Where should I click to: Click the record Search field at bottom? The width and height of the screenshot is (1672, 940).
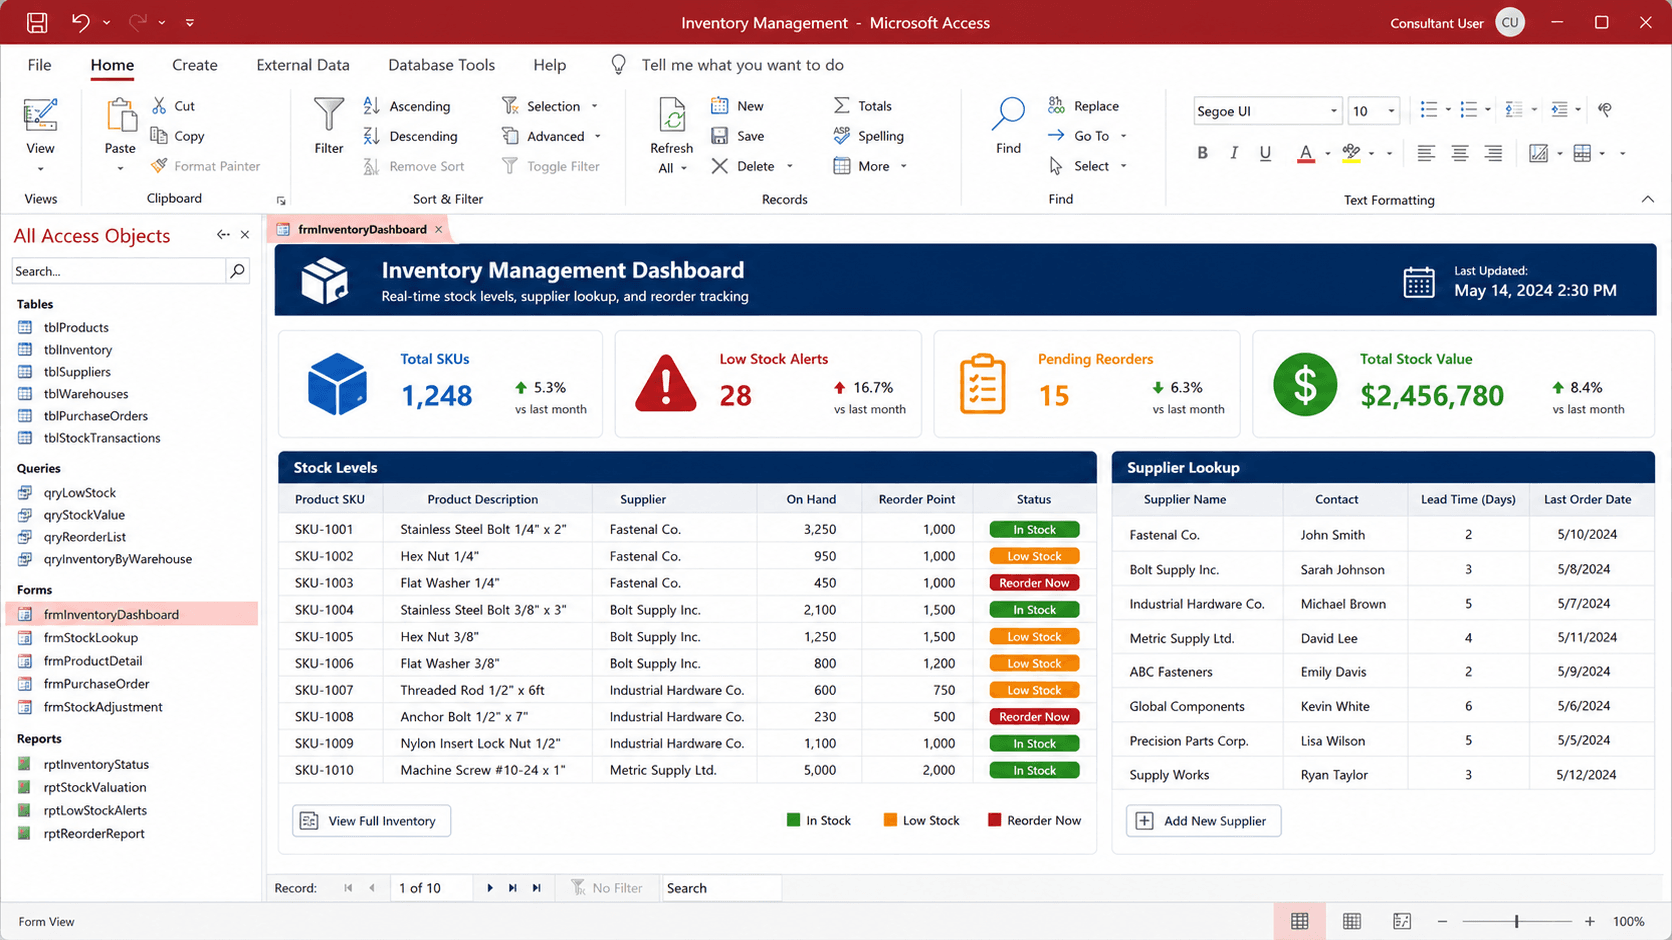[x=721, y=888]
